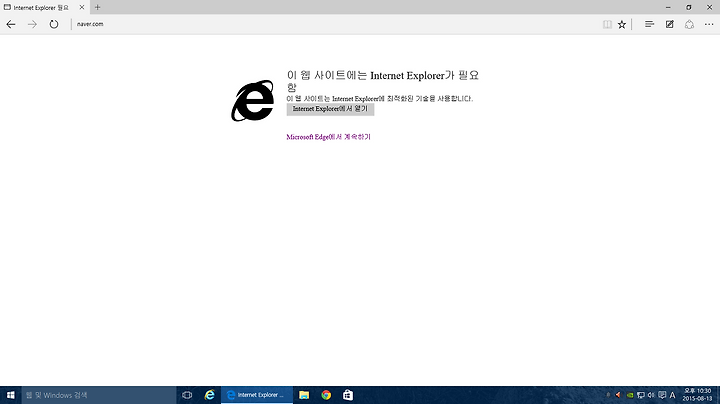This screenshot has width=720, height=404.
Task: Open a new tab with plus
Action: (x=97, y=7)
